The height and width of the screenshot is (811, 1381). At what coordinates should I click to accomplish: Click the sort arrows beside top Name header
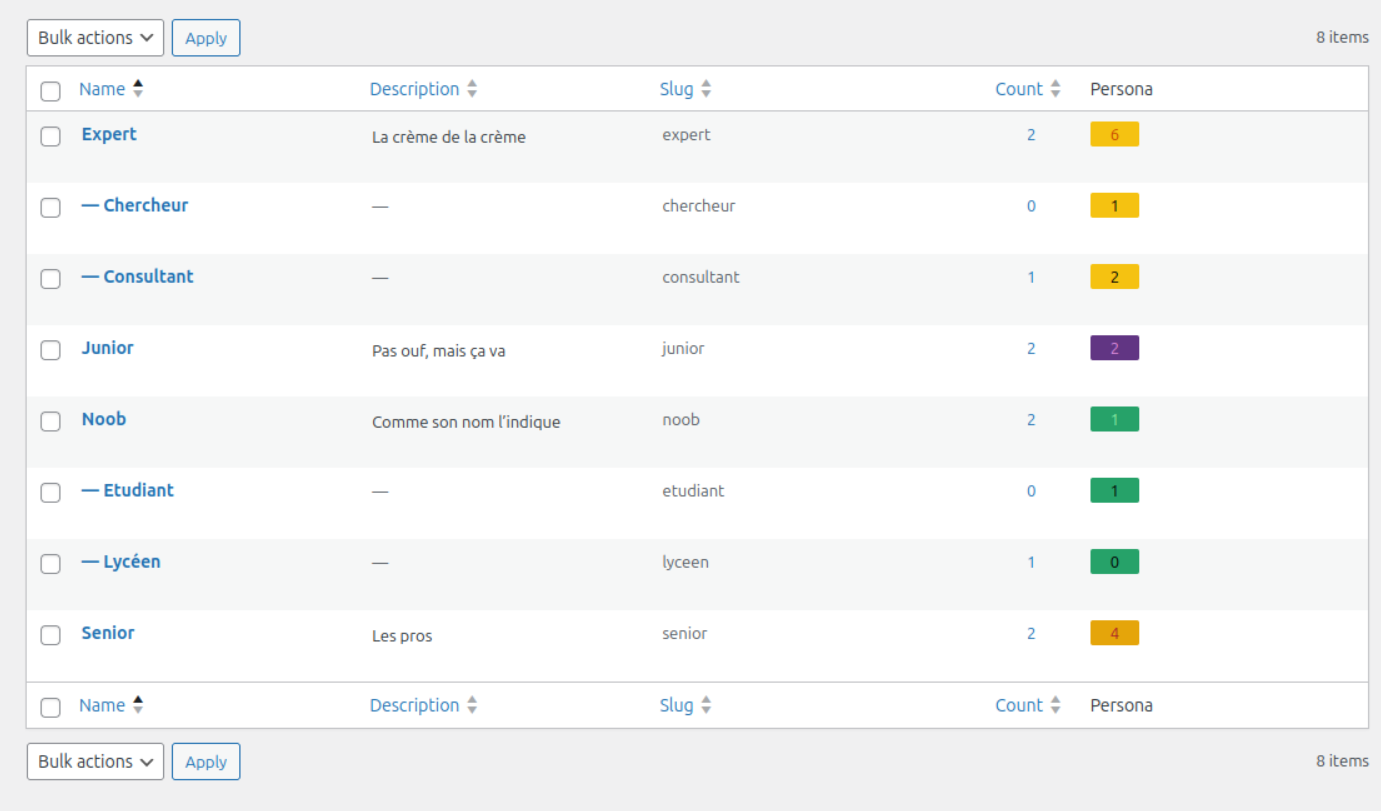pyautogui.click(x=138, y=89)
